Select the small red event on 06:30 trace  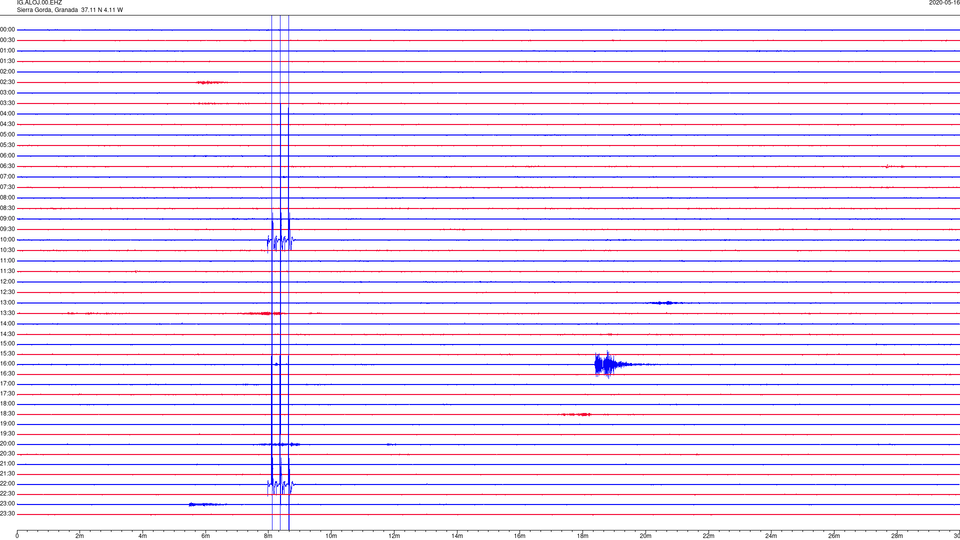[x=894, y=166]
